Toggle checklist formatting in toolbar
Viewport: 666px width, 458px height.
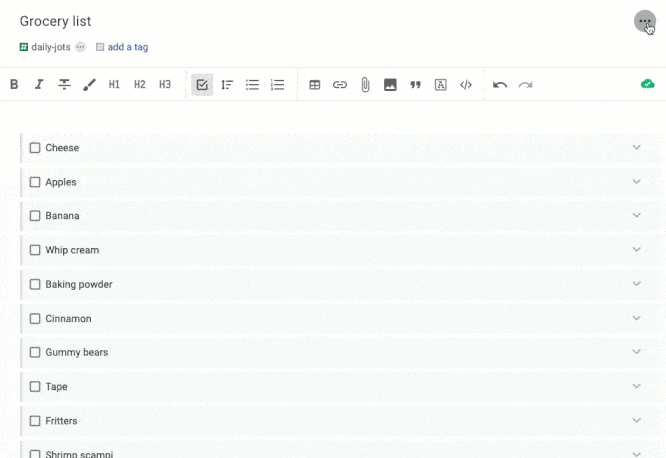coord(202,85)
